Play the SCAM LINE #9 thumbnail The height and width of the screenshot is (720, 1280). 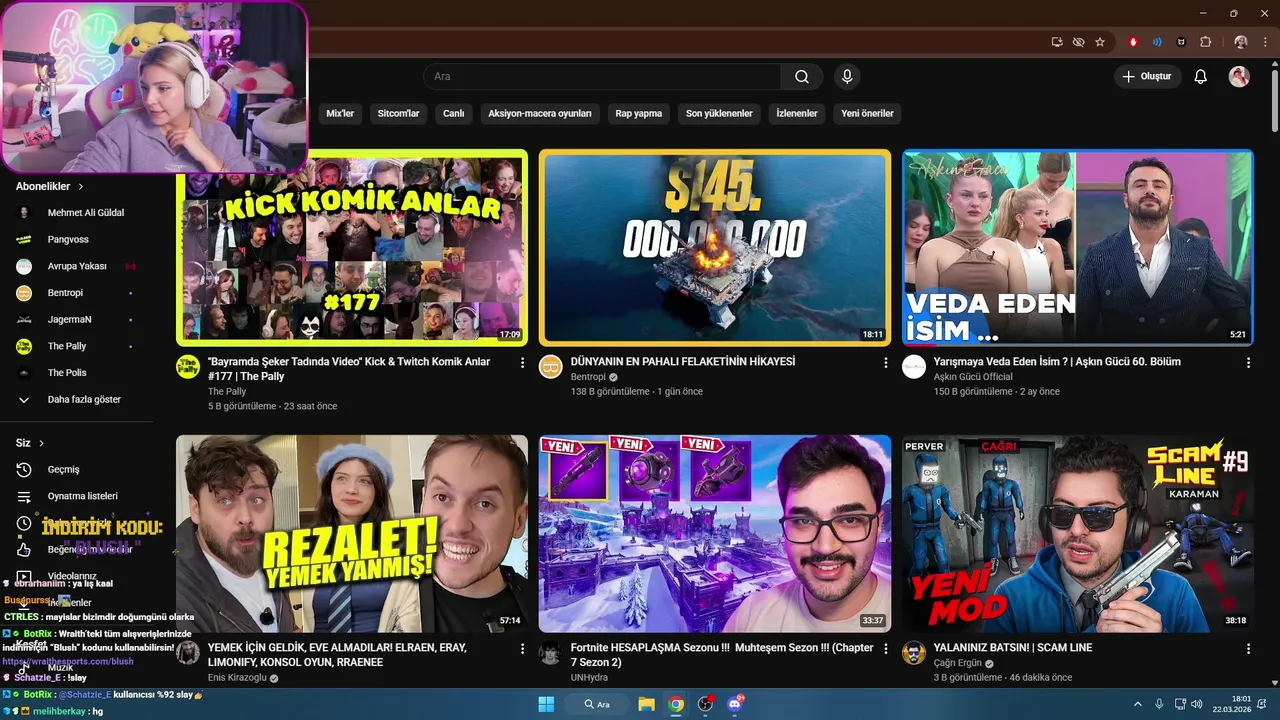pos(1077,534)
